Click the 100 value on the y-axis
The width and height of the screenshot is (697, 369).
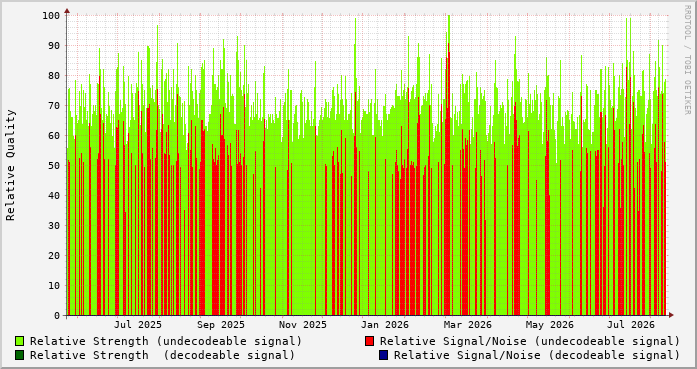click(51, 16)
